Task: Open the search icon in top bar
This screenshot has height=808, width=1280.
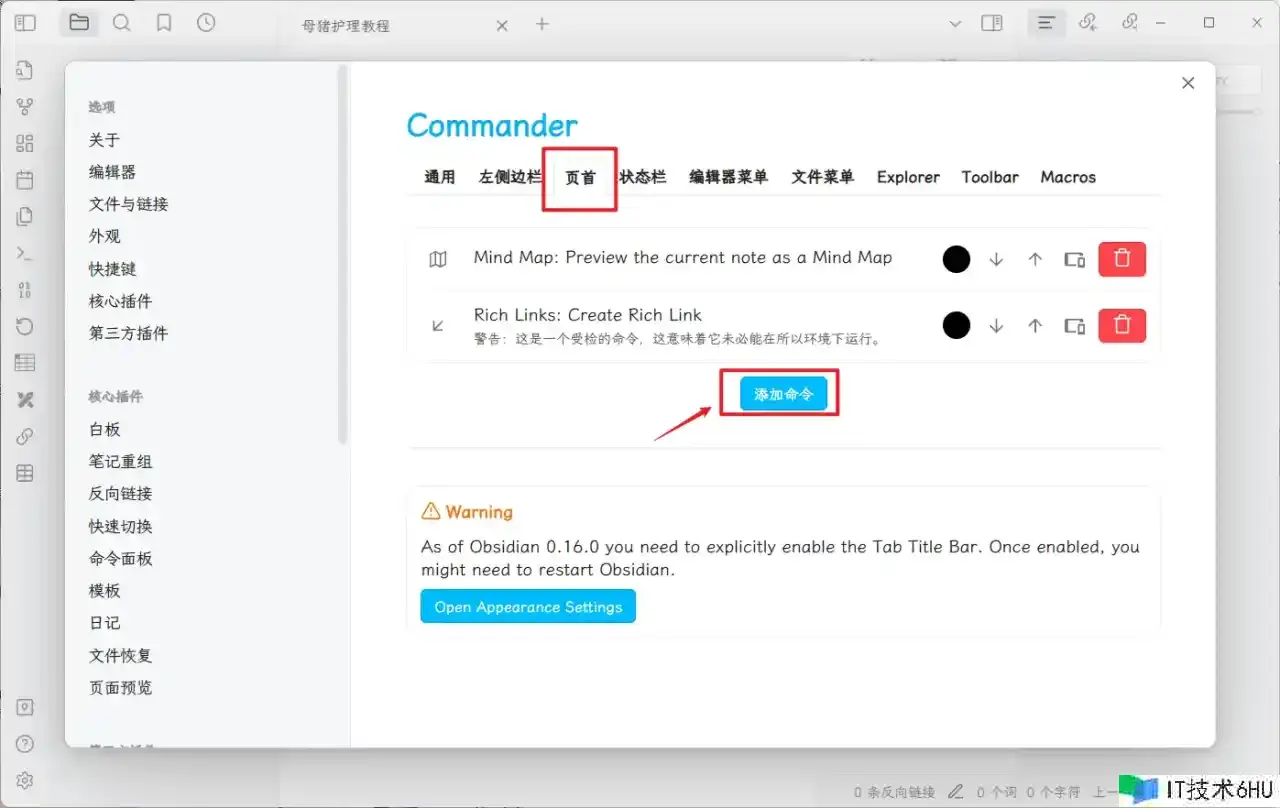Action: (x=122, y=23)
